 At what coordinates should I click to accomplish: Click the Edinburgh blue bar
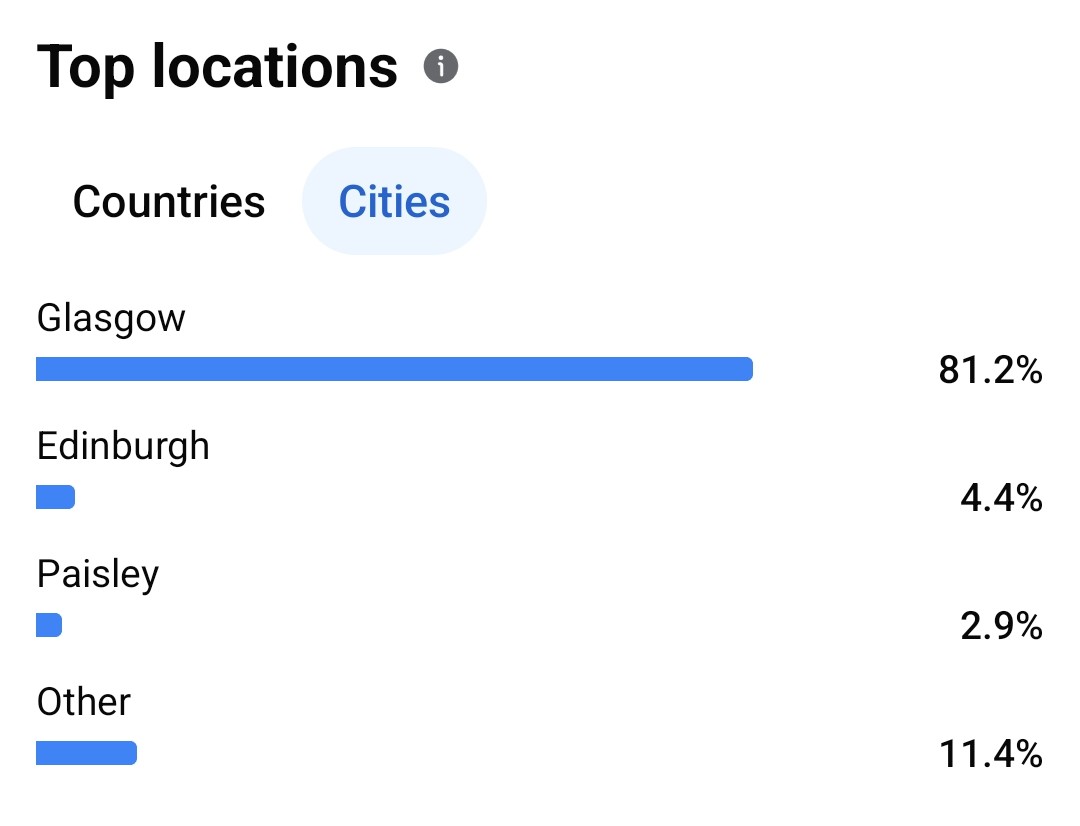coord(55,497)
